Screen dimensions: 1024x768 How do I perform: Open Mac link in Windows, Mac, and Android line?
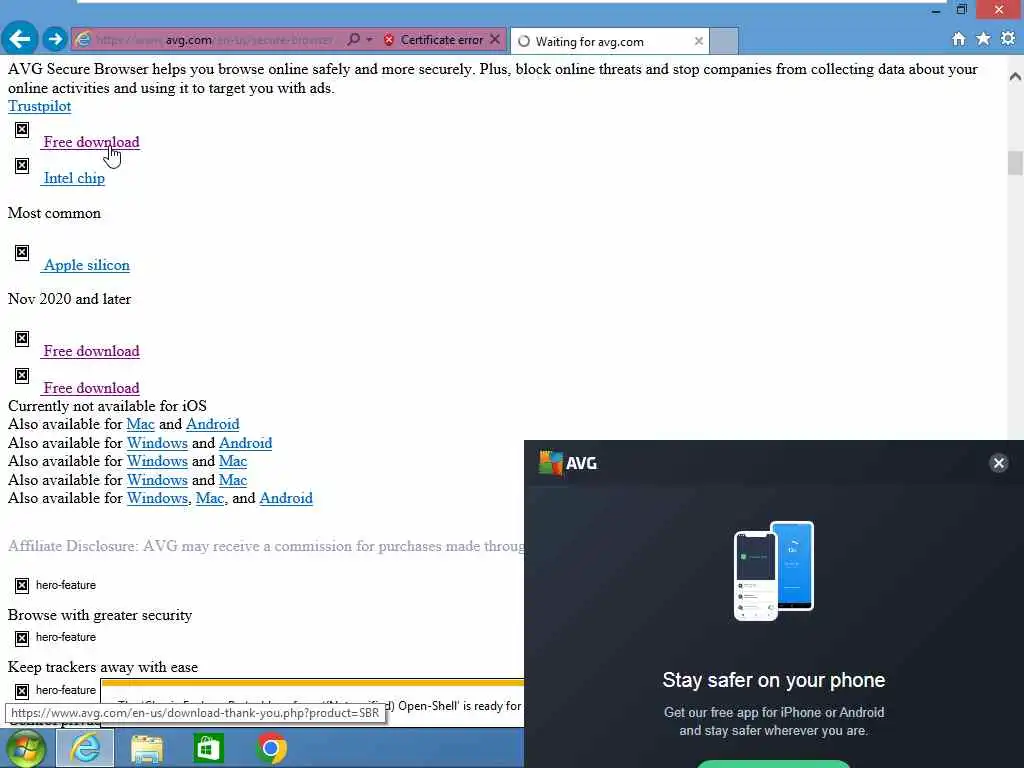coord(210,498)
